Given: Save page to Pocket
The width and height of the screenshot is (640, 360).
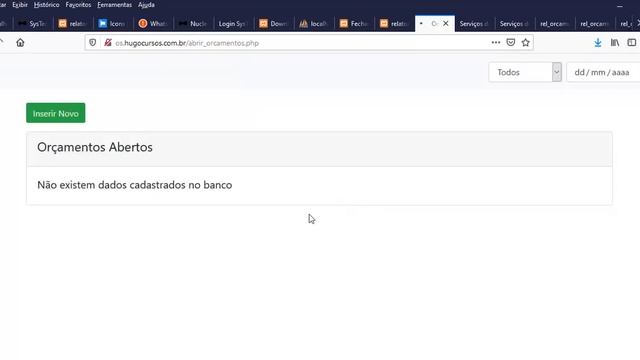Looking at the screenshot, I should 511,42.
